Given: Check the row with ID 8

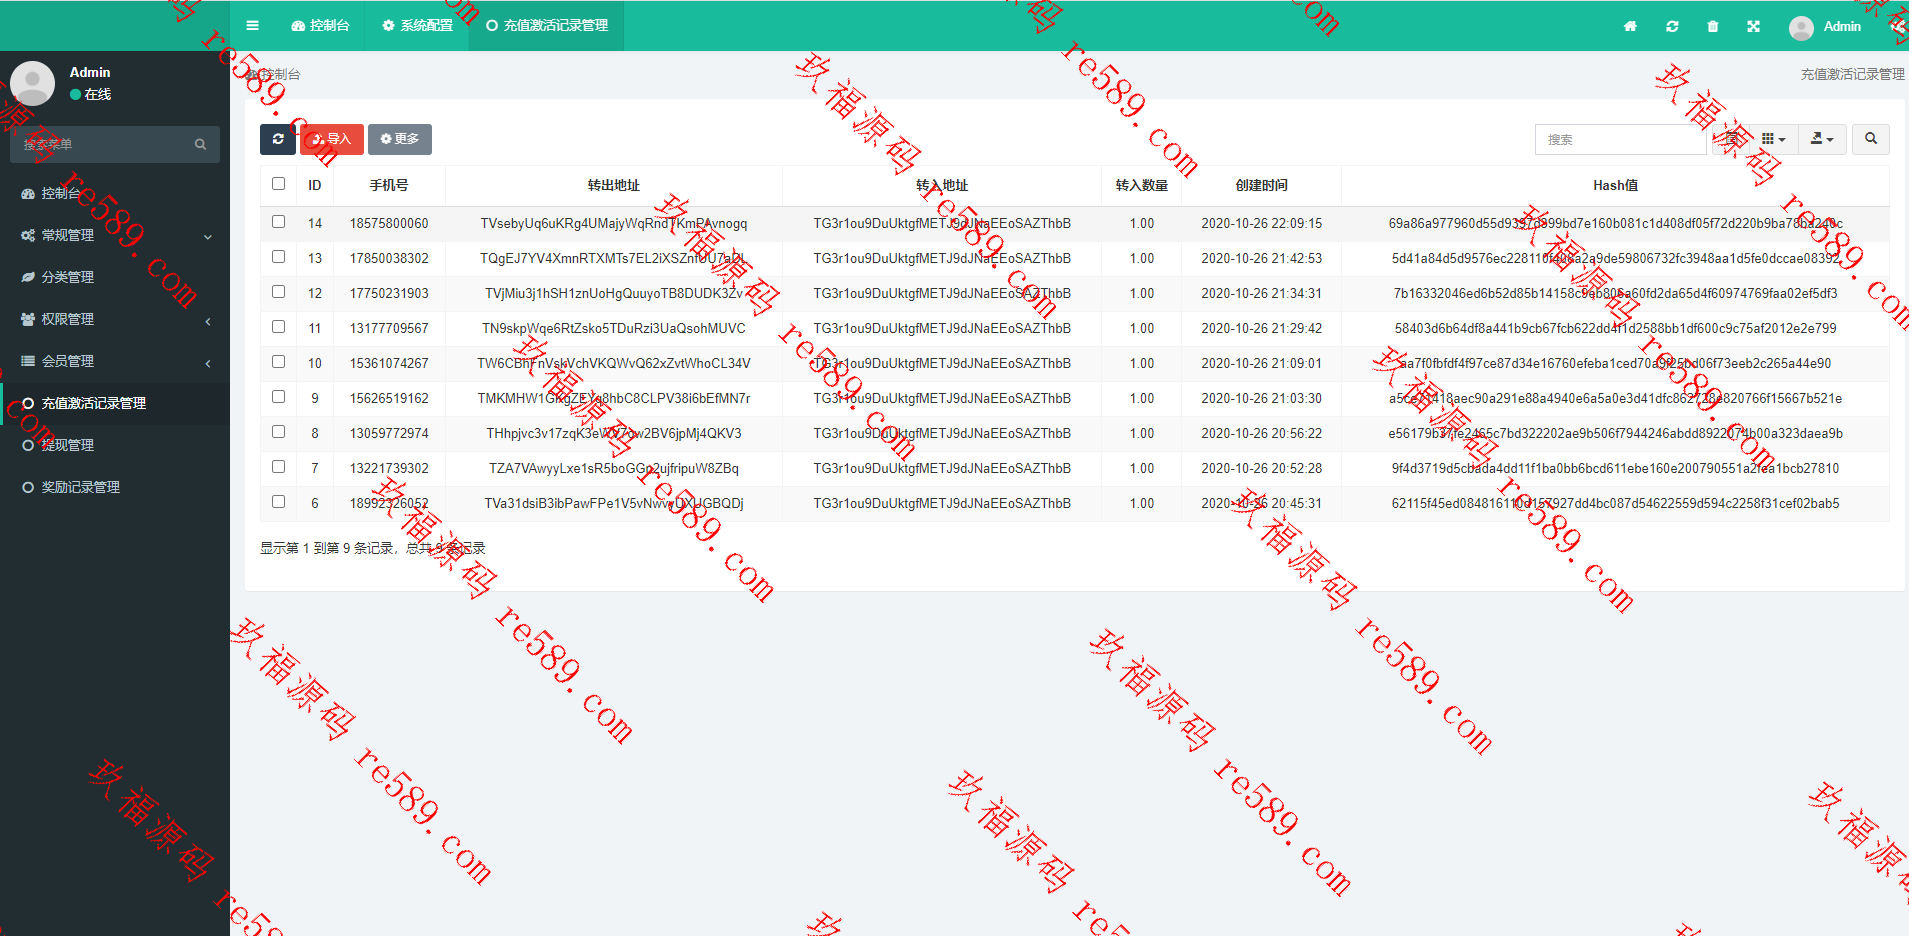Looking at the screenshot, I should click(x=278, y=432).
